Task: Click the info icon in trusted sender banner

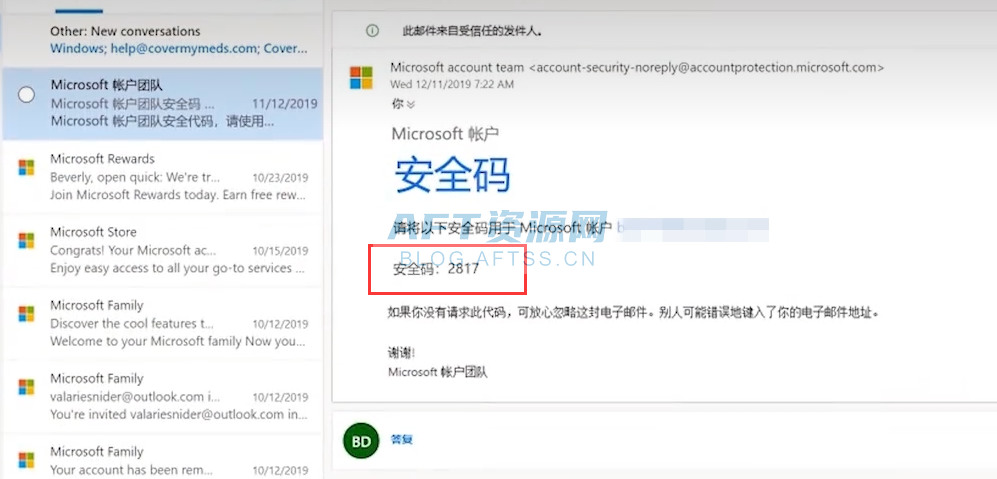Action: click(x=372, y=31)
